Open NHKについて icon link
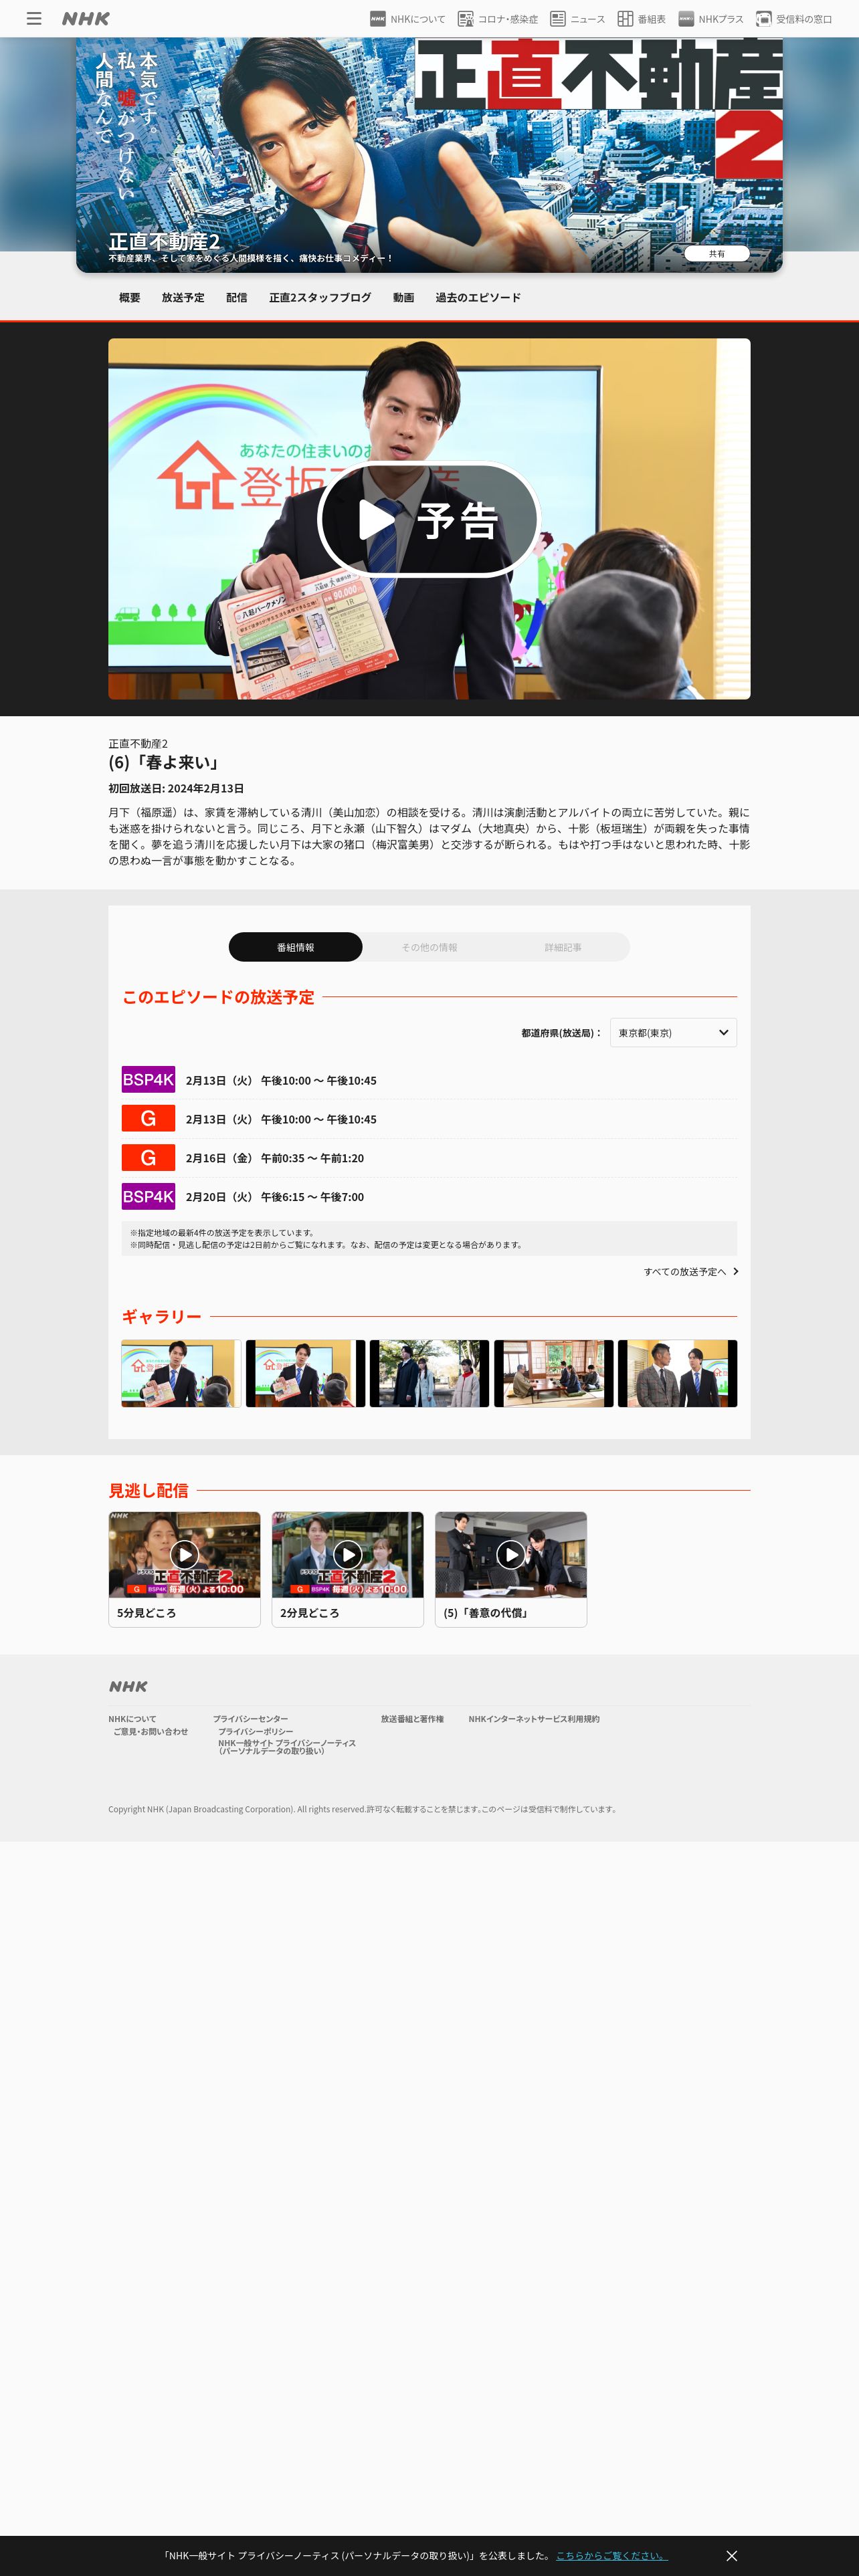The width and height of the screenshot is (859, 2576). pos(407,19)
